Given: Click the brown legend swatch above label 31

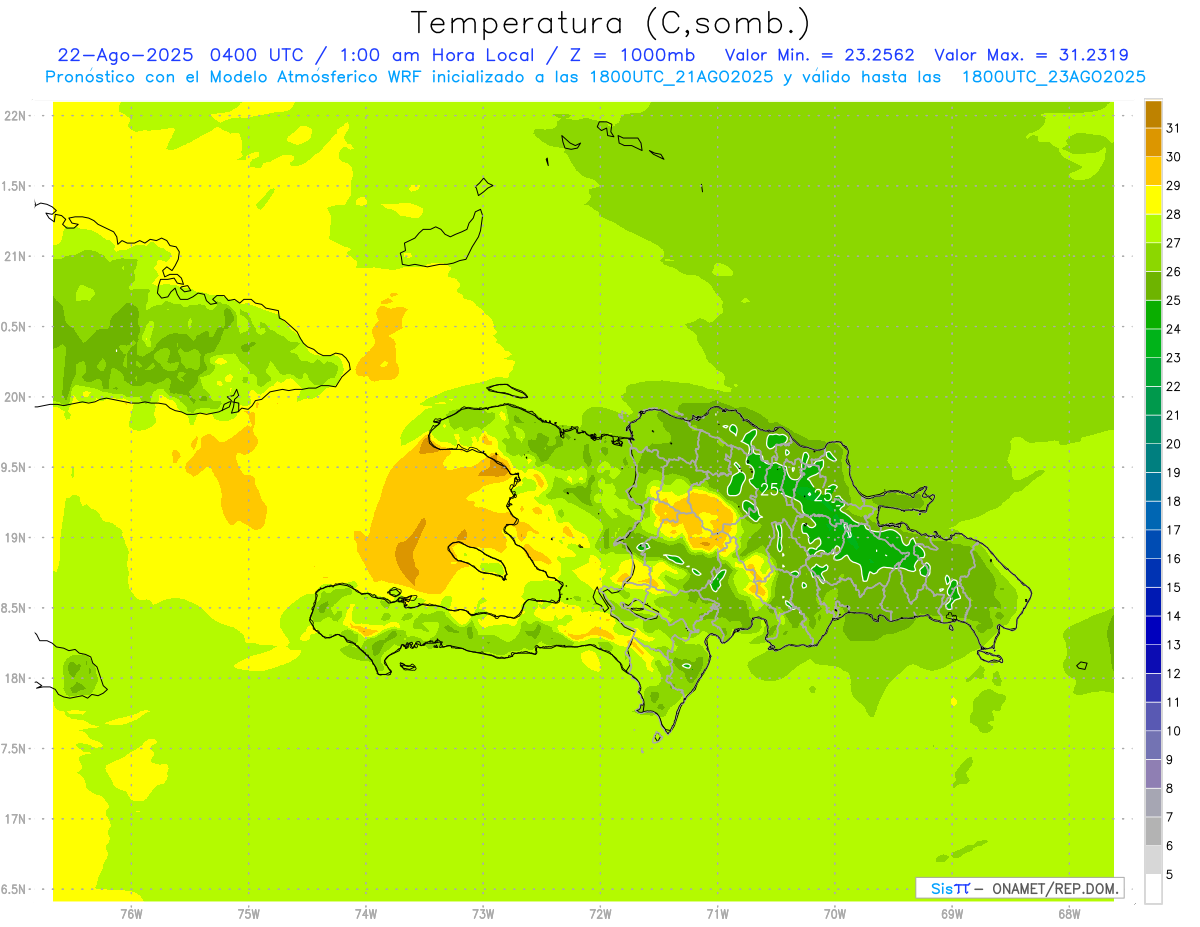Looking at the screenshot, I should 1153,114.
